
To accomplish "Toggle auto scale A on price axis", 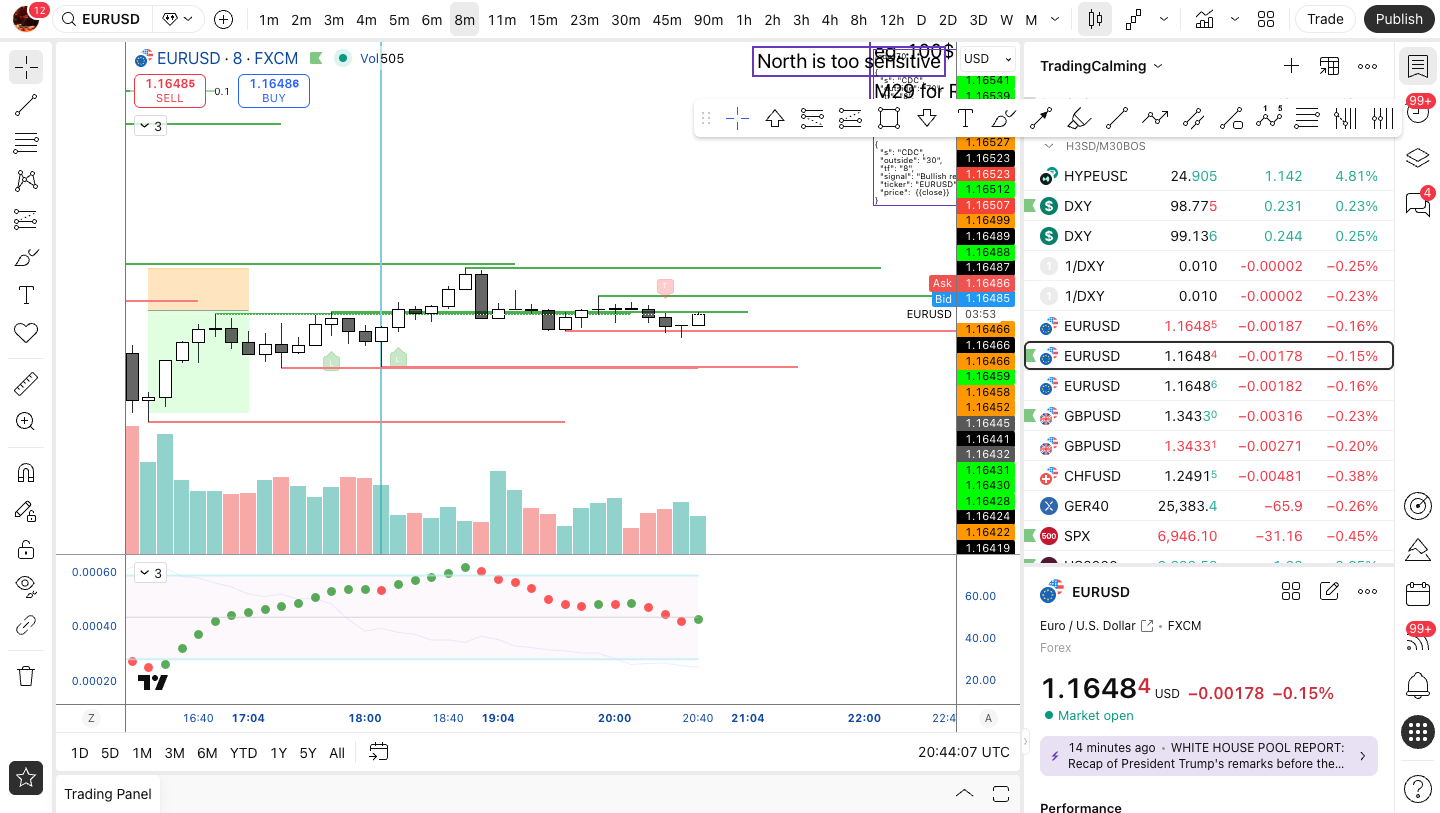I will tap(989, 718).
